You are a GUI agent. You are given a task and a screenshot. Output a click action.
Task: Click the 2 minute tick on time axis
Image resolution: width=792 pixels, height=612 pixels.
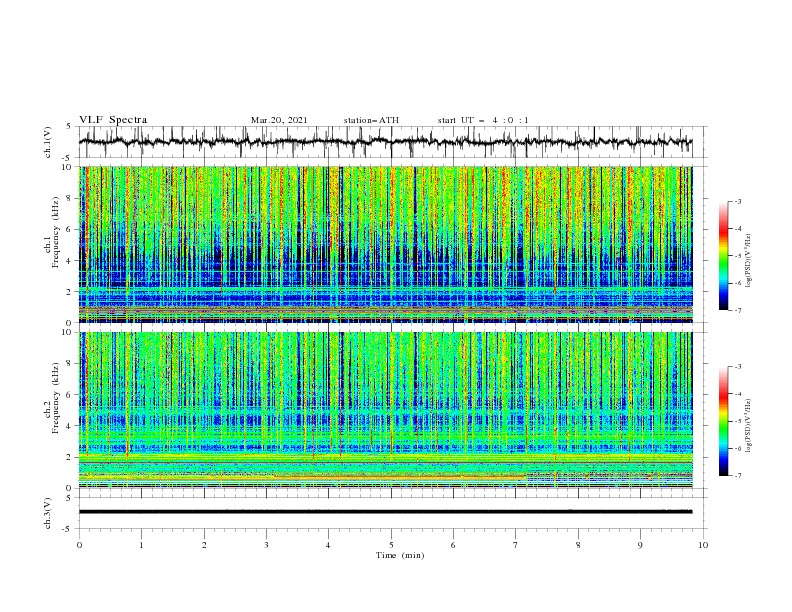coord(204,545)
